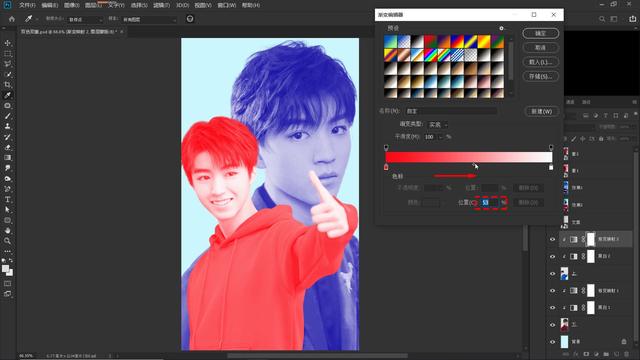Select the Path Selection tool
640x360 pixels.
[7, 210]
